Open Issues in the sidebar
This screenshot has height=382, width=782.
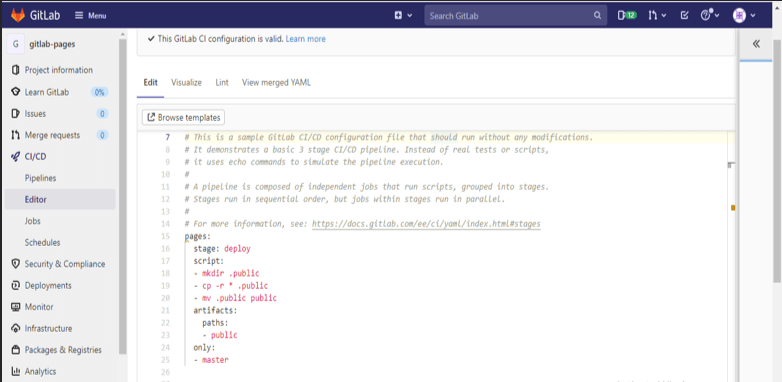pyautogui.click(x=35, y=114)
